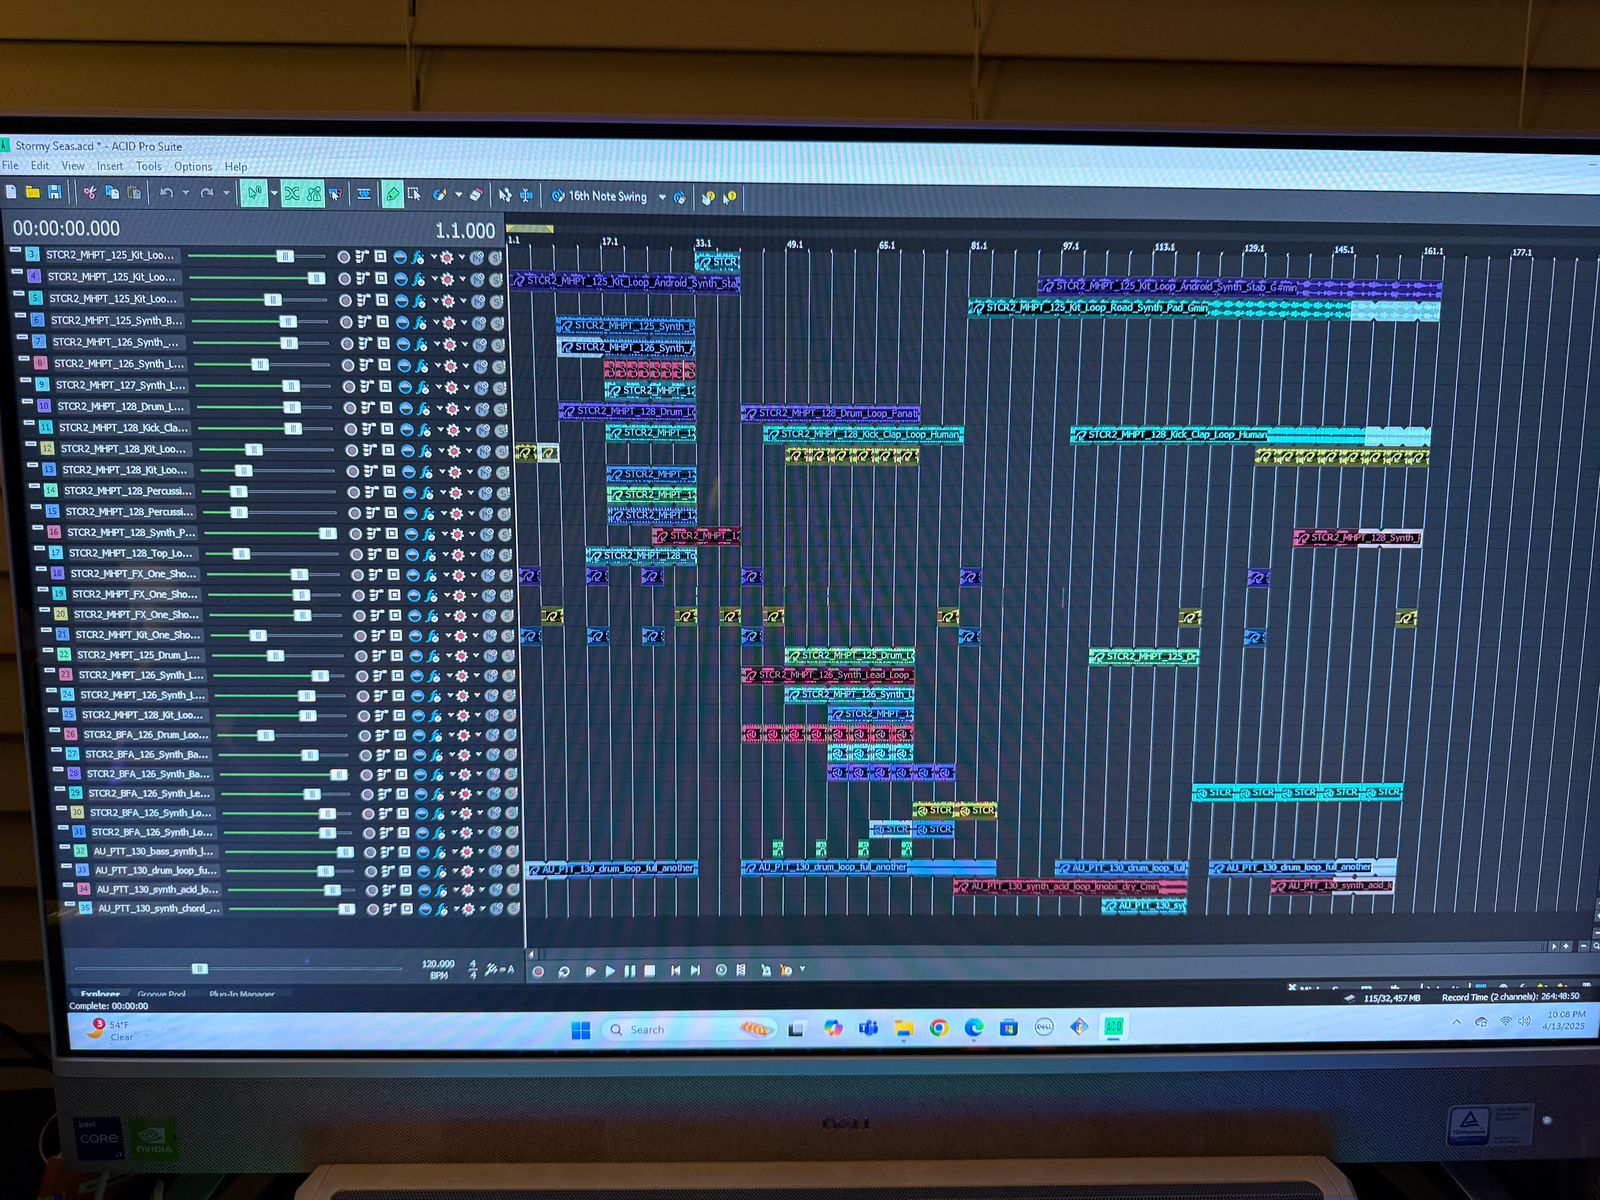Solo track 6 STCR2_MHPT_125_Synth_B

coord(497,323)
